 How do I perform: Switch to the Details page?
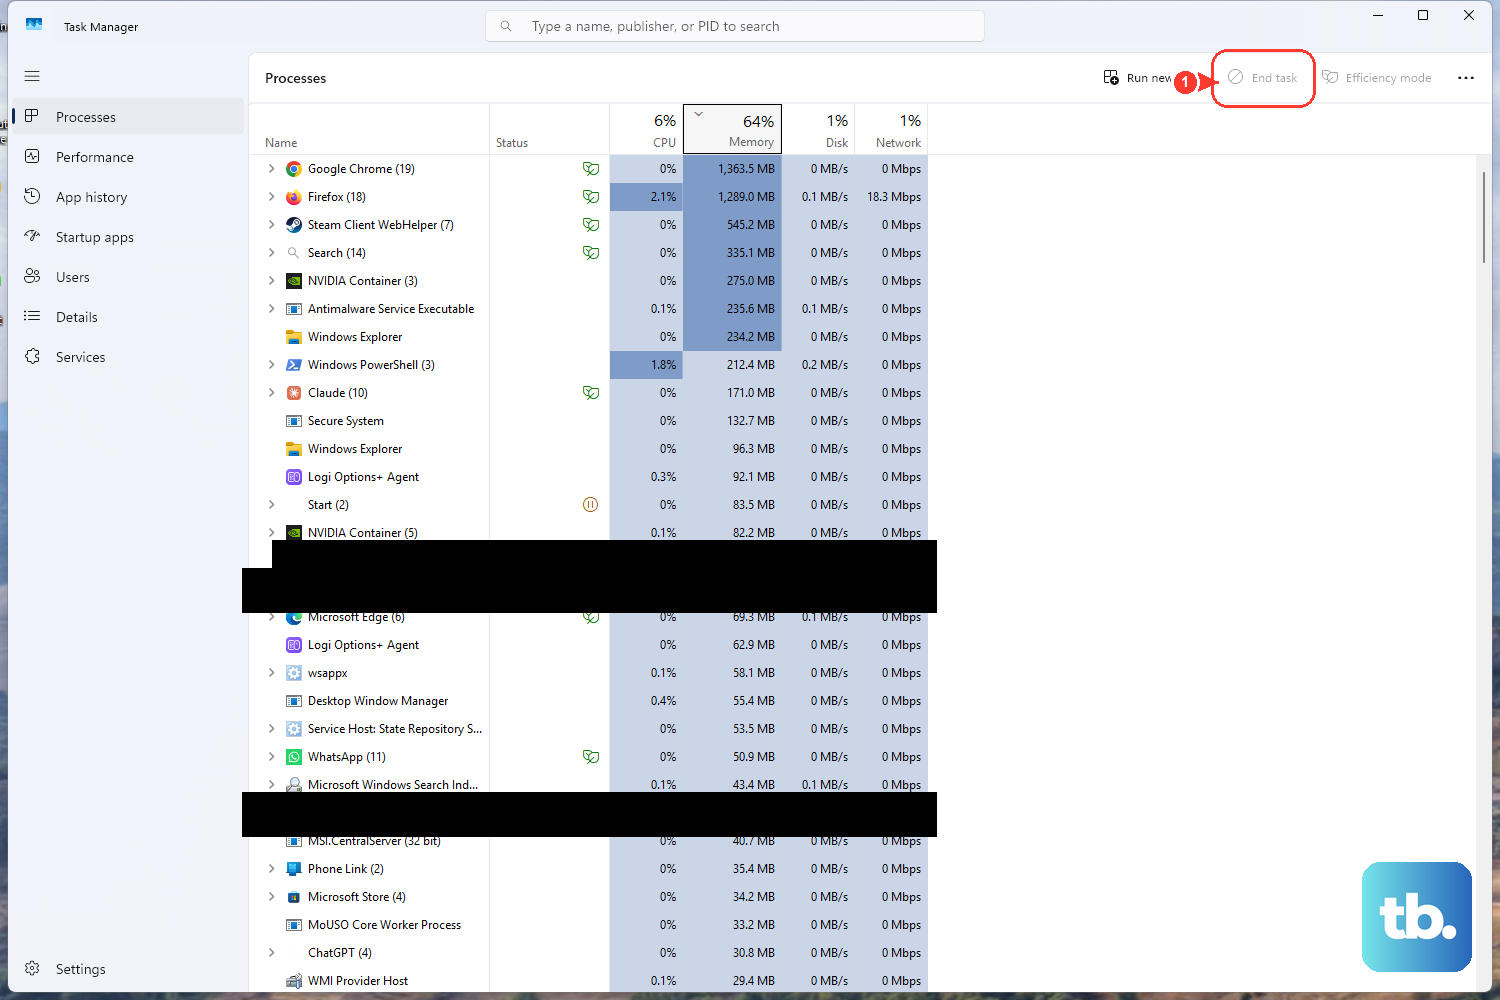point(127,317)
